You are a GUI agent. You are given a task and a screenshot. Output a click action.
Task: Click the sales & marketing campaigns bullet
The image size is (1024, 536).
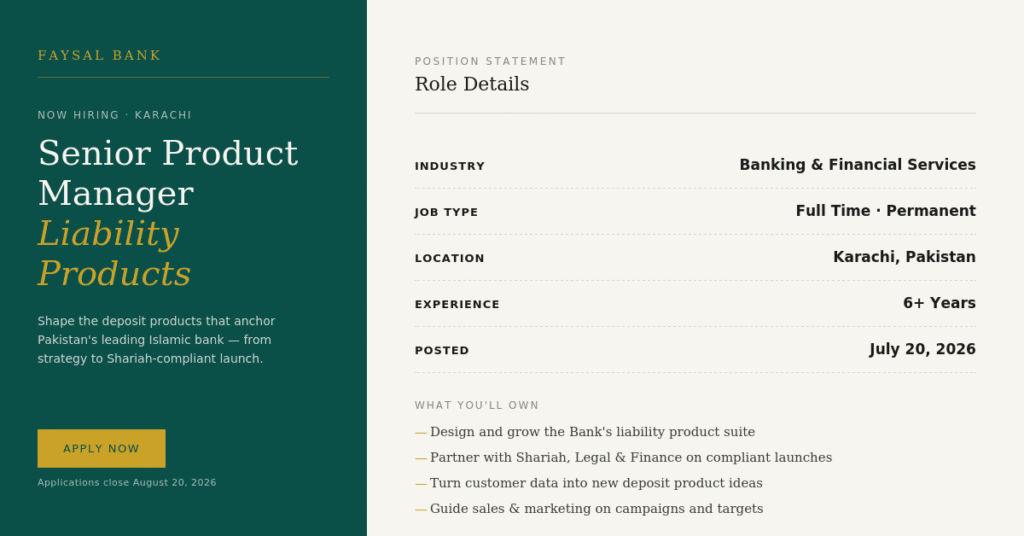[x=588, y=509]
